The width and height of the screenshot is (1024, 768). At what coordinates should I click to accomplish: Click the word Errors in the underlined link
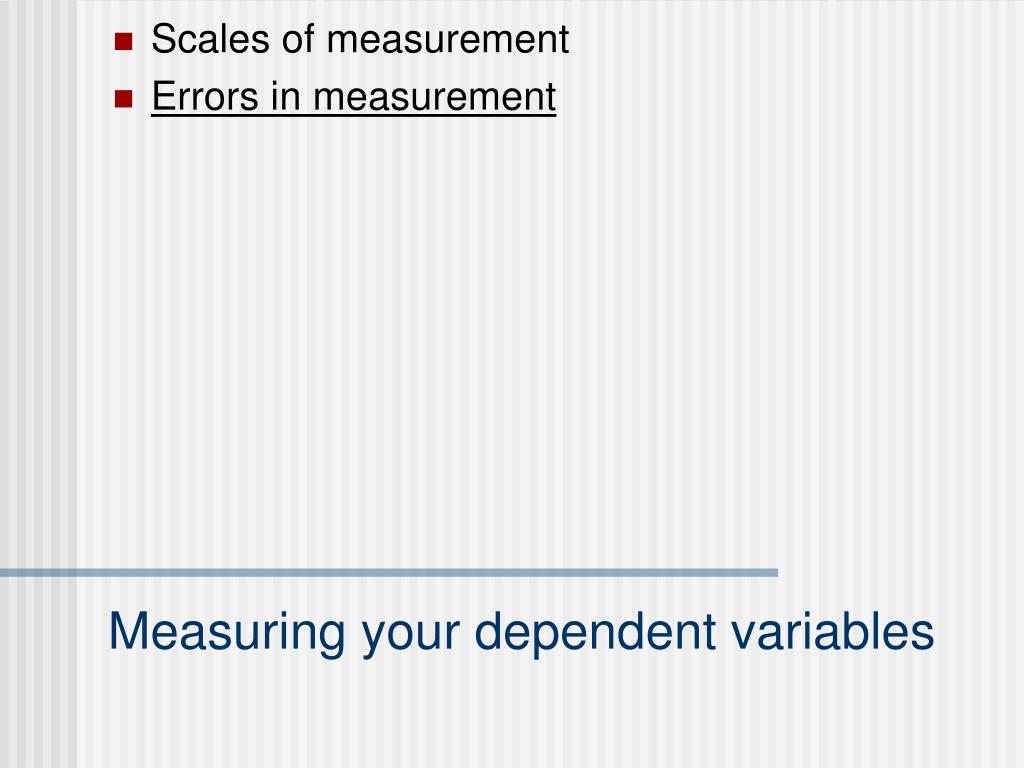pyautogui.click(x=205, y=97)
